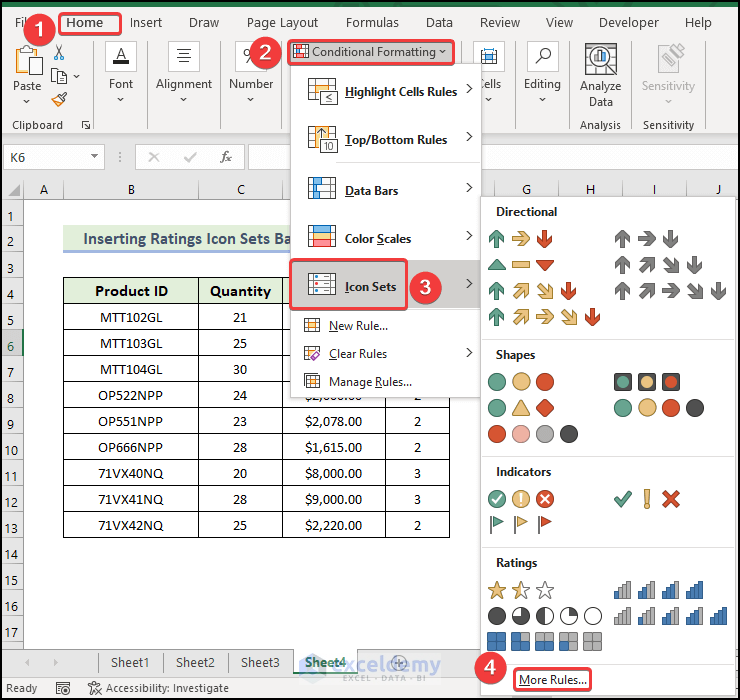Click More Rules at menu bottom

(x=552, y=680)
